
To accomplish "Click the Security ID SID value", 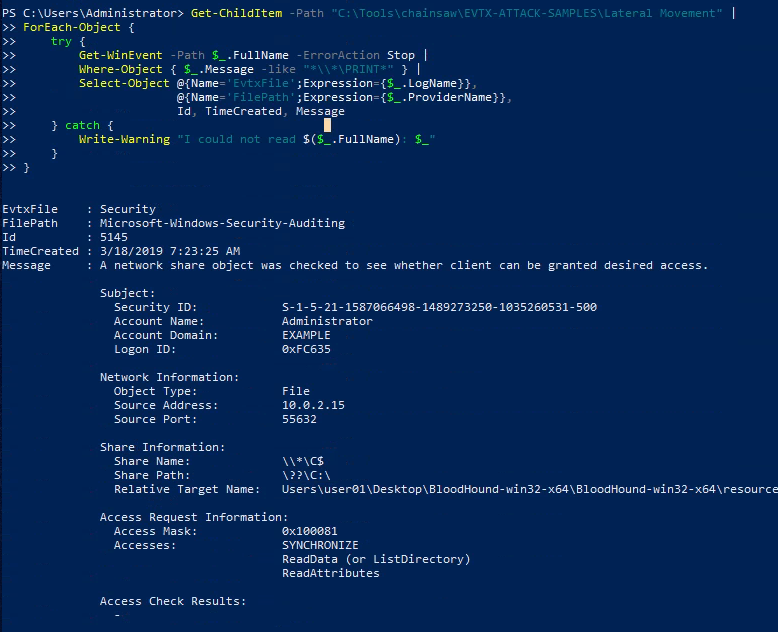I will coord(439,307).
